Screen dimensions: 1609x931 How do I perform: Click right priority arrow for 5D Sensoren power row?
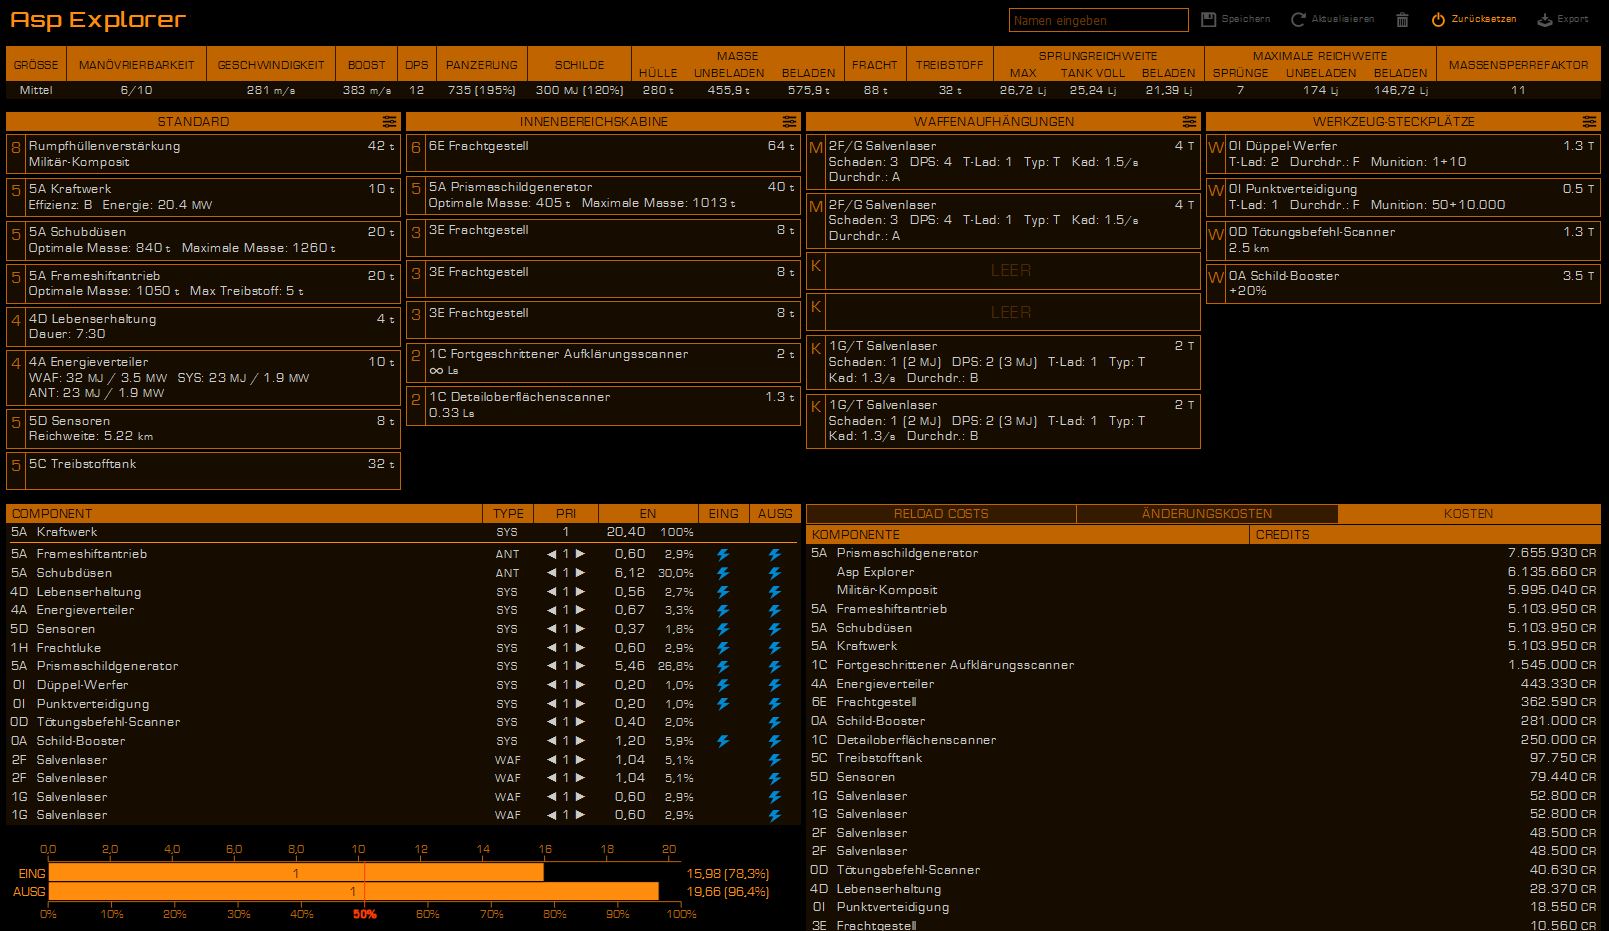pos(580,629)
